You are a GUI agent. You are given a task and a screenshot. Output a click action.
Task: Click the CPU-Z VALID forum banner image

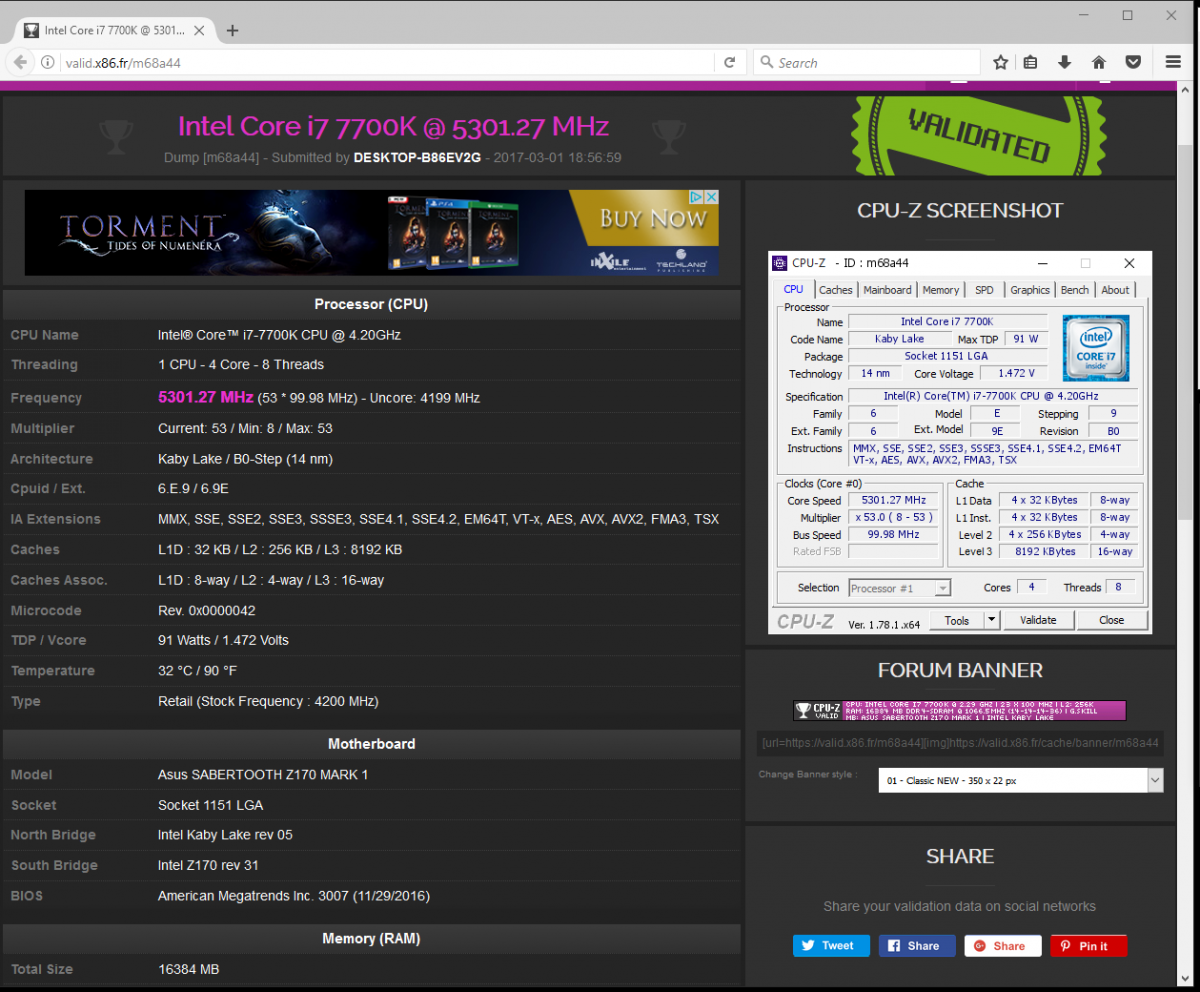(x=960, y=710)
